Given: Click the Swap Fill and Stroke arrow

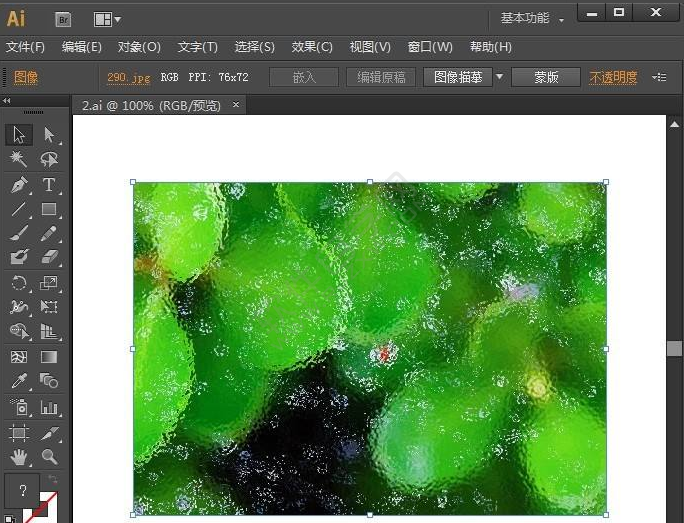Looking at the screenshot, I should pos(52,480).
